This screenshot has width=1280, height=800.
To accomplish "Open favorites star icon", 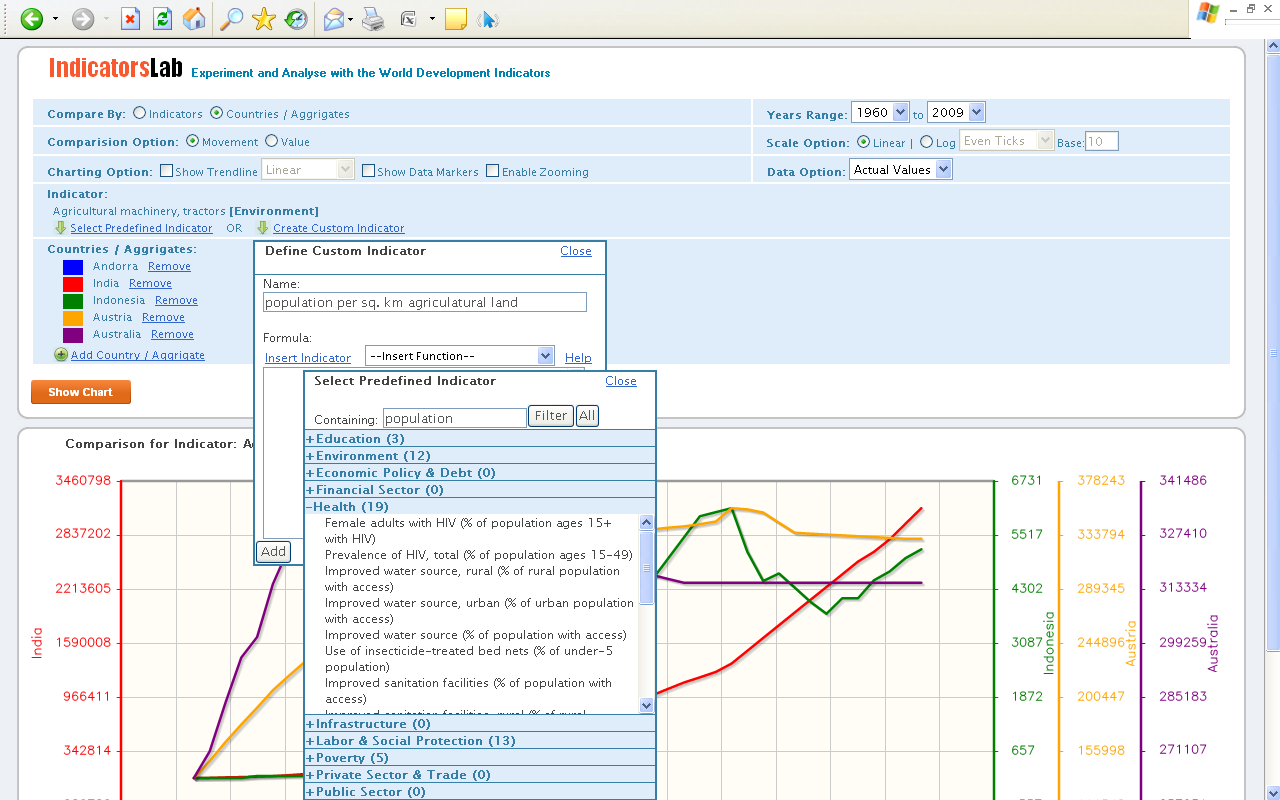I will [x=264, y=18].
